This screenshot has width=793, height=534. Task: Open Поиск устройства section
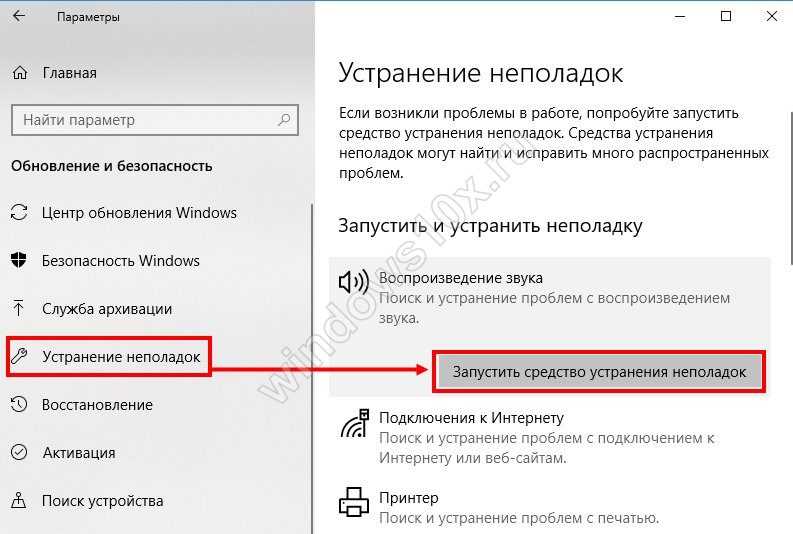(103, 501)
